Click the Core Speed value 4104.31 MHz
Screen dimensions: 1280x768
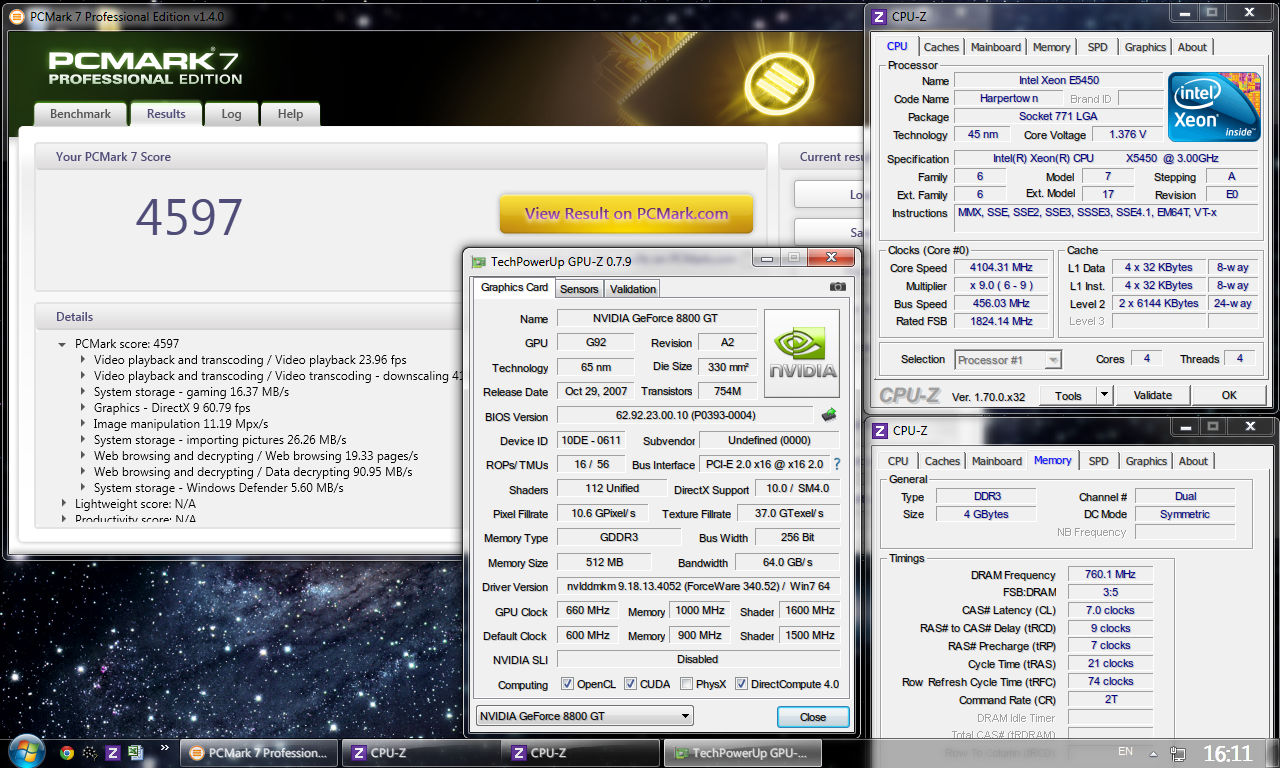coord(1000,268)
